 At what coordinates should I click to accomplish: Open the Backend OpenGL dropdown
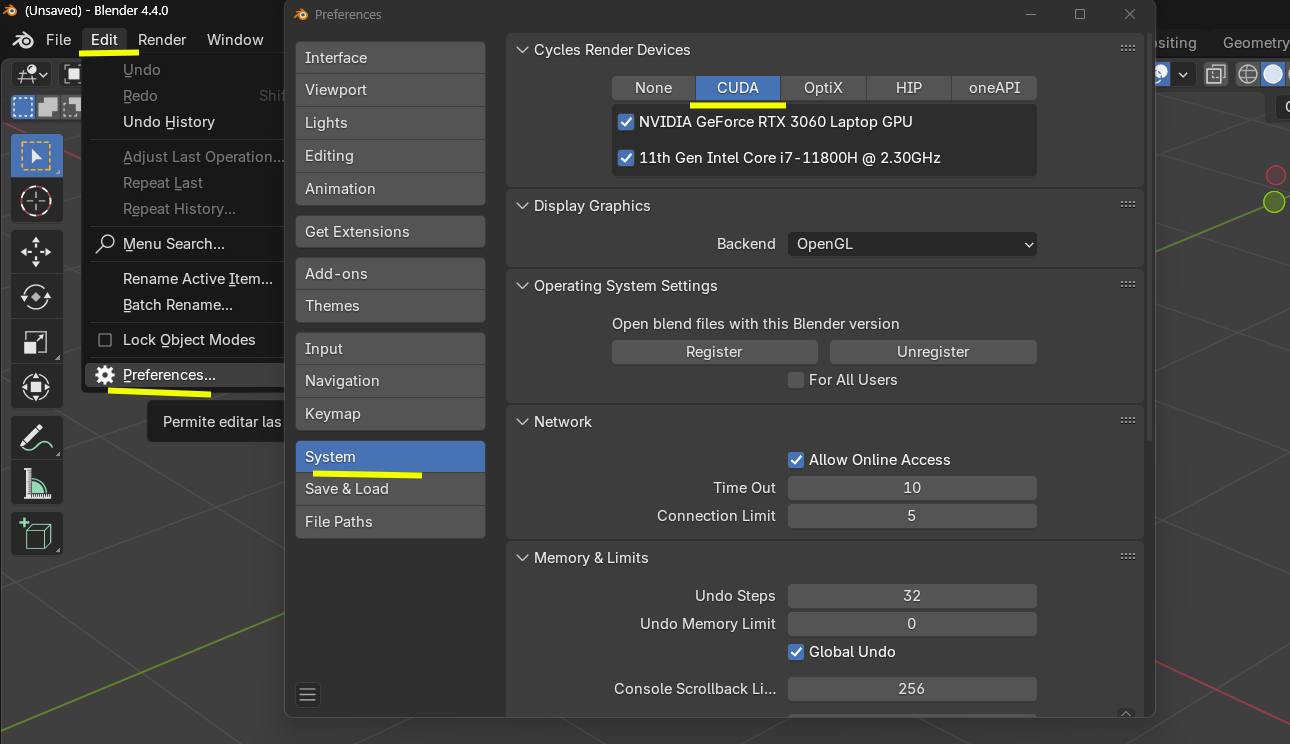point(912,244)
